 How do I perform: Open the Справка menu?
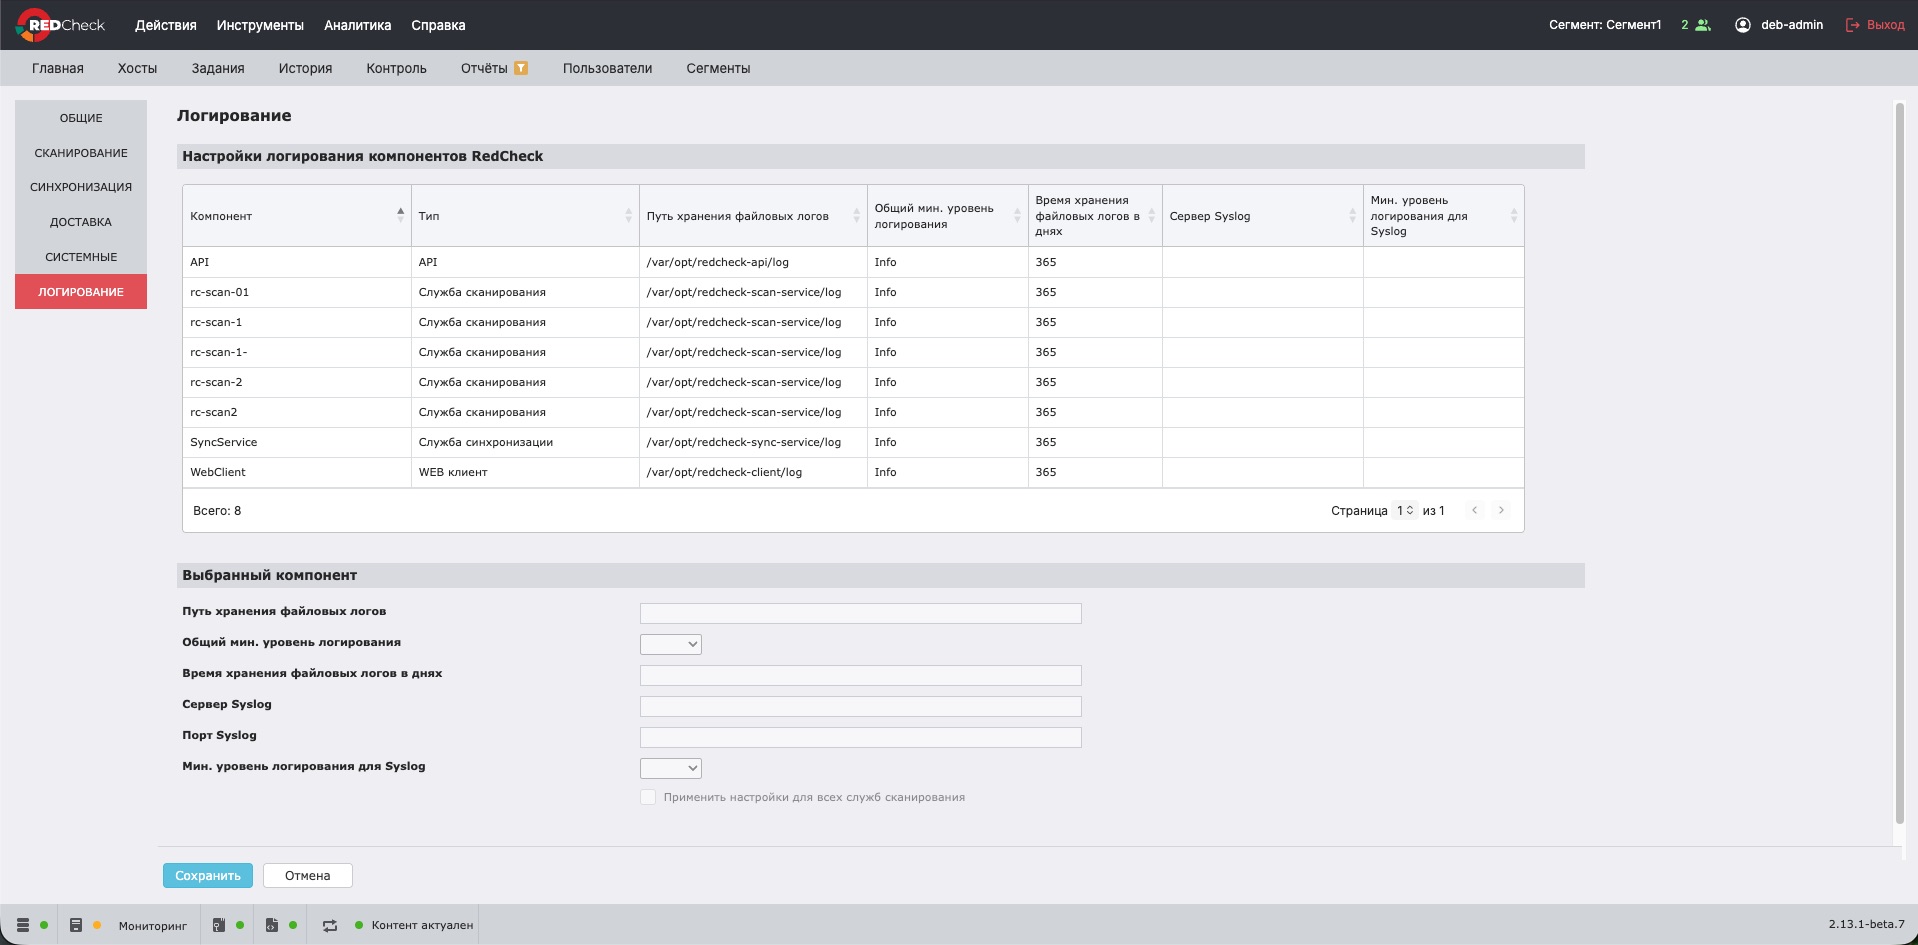pos(438,25)
